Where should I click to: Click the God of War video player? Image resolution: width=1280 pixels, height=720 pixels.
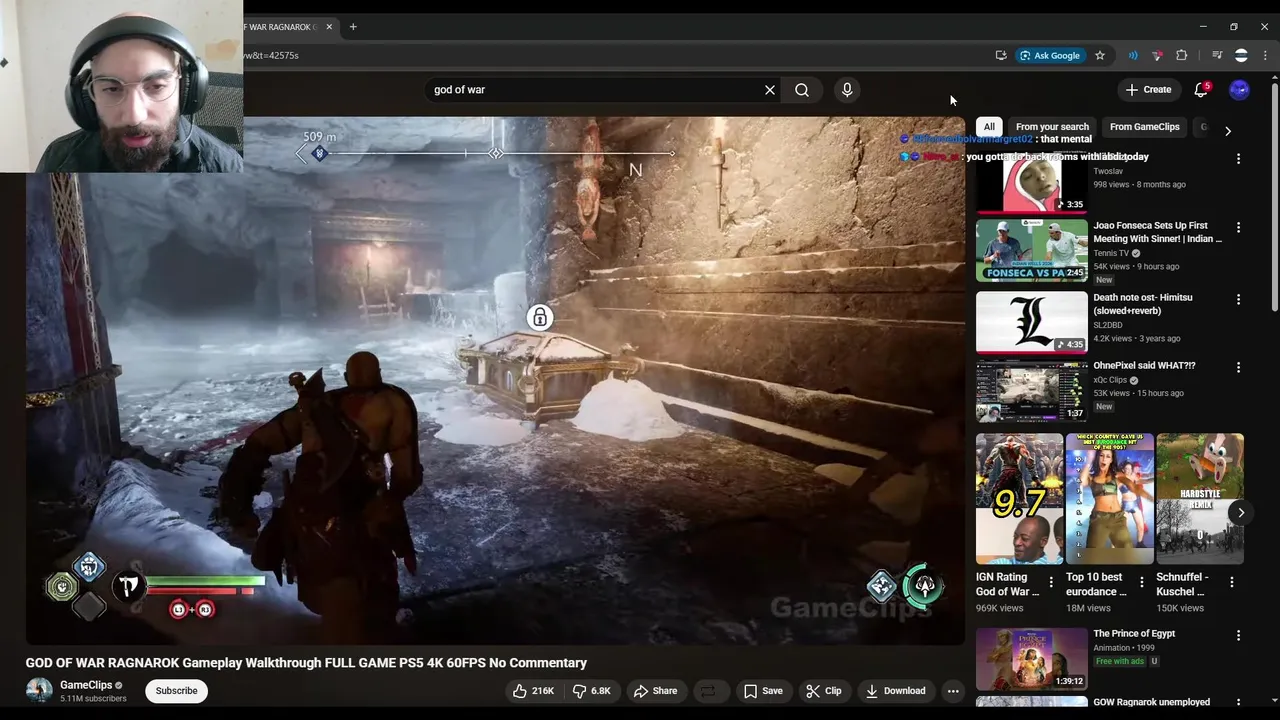pyautogui.click(x=495, y=381)
